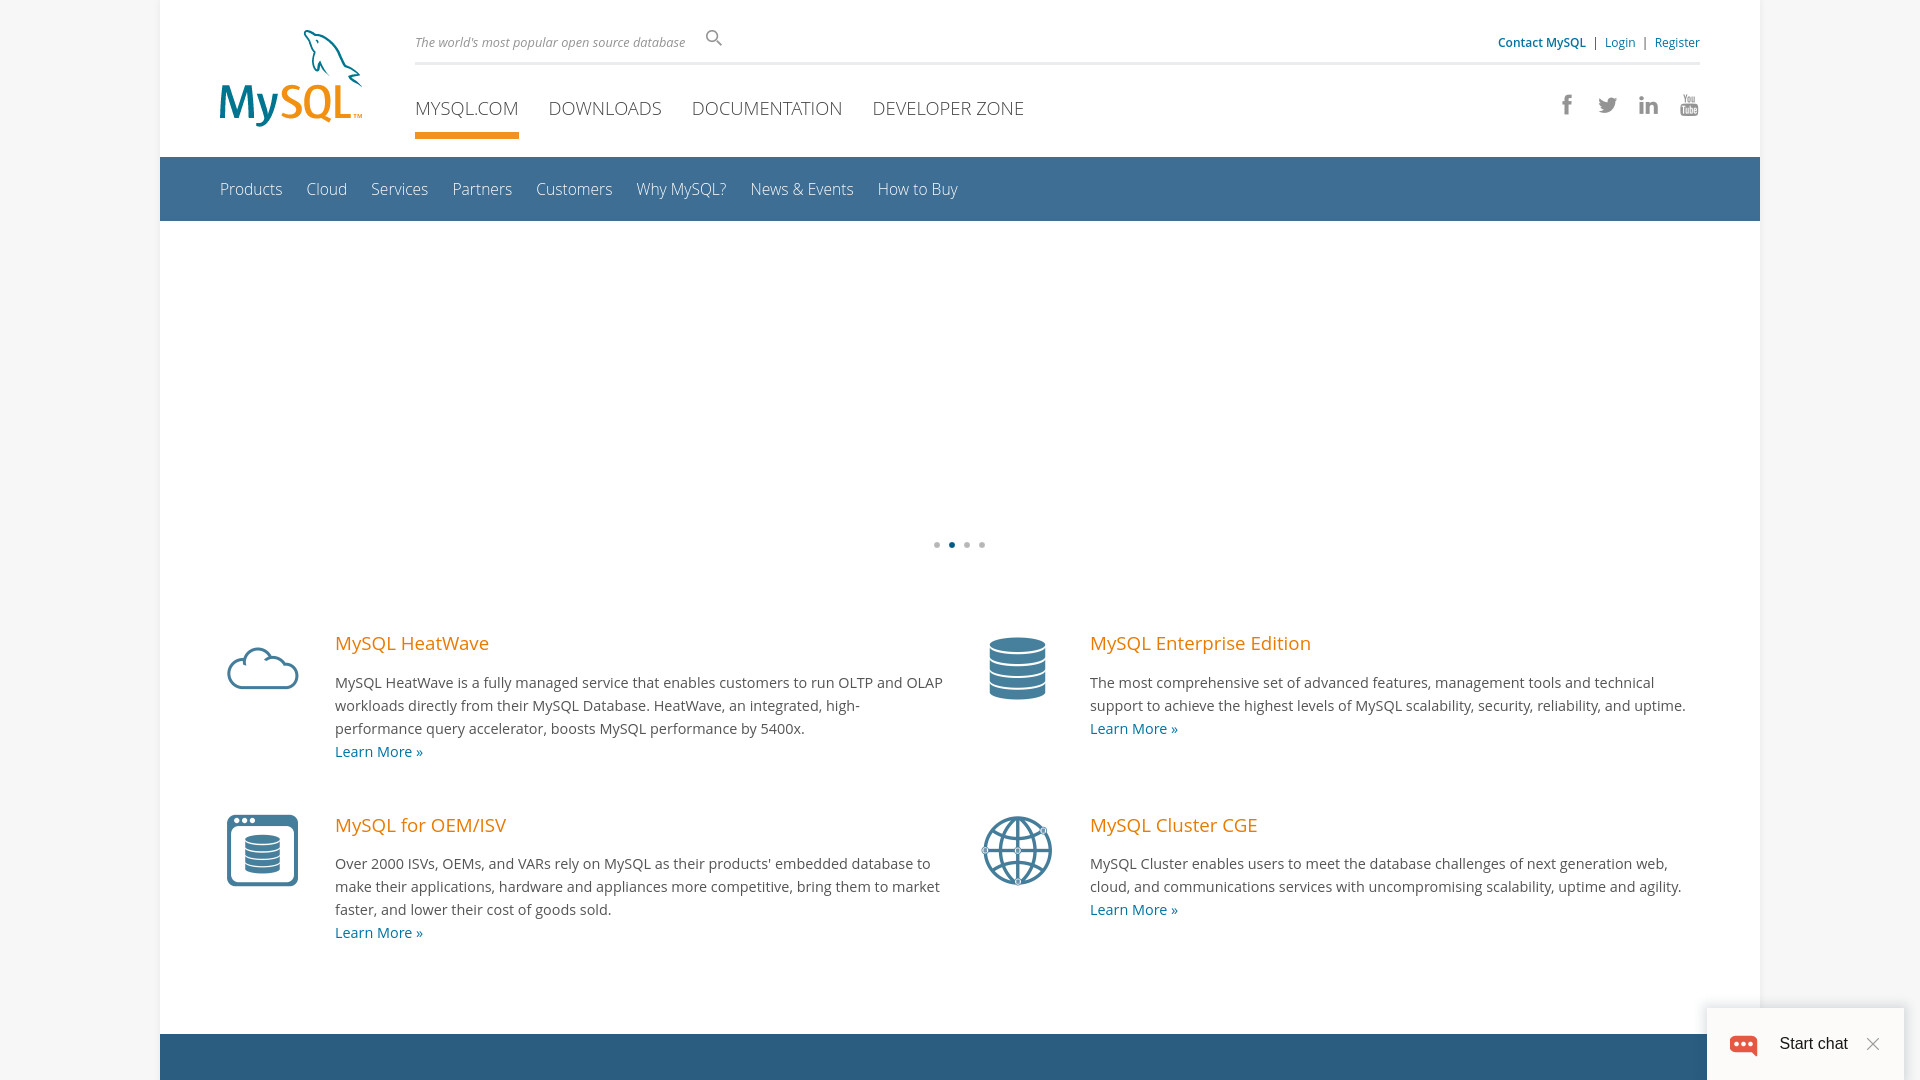
Task: Switch to the MYSQL.COM tab
Action: 467,108
